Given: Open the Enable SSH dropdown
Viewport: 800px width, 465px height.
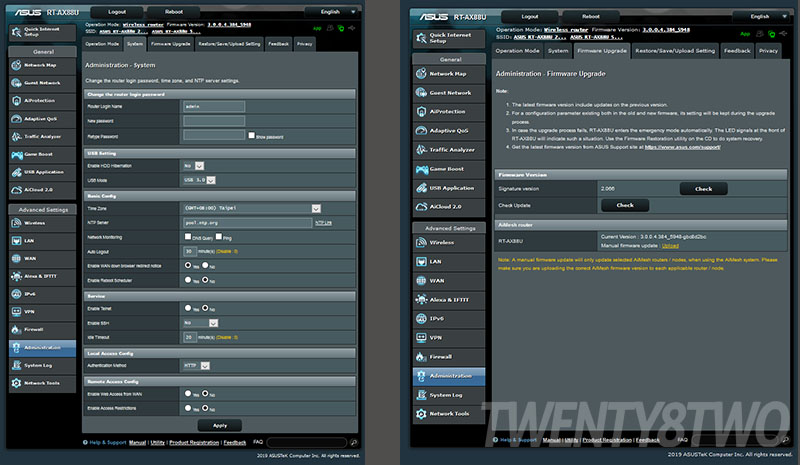Looking at the screenshot, I should pyautogui.click(x=201, y=323).
